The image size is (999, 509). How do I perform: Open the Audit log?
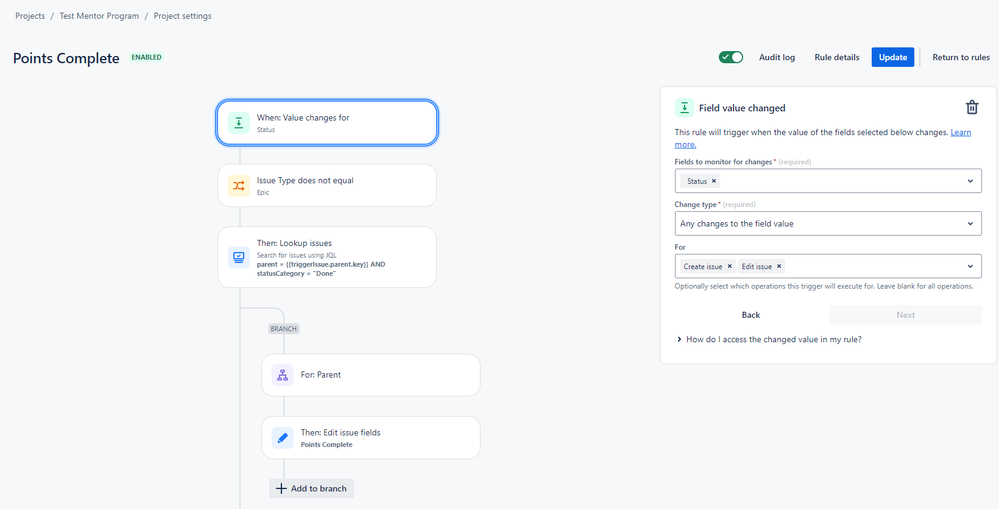click(777, 57)
